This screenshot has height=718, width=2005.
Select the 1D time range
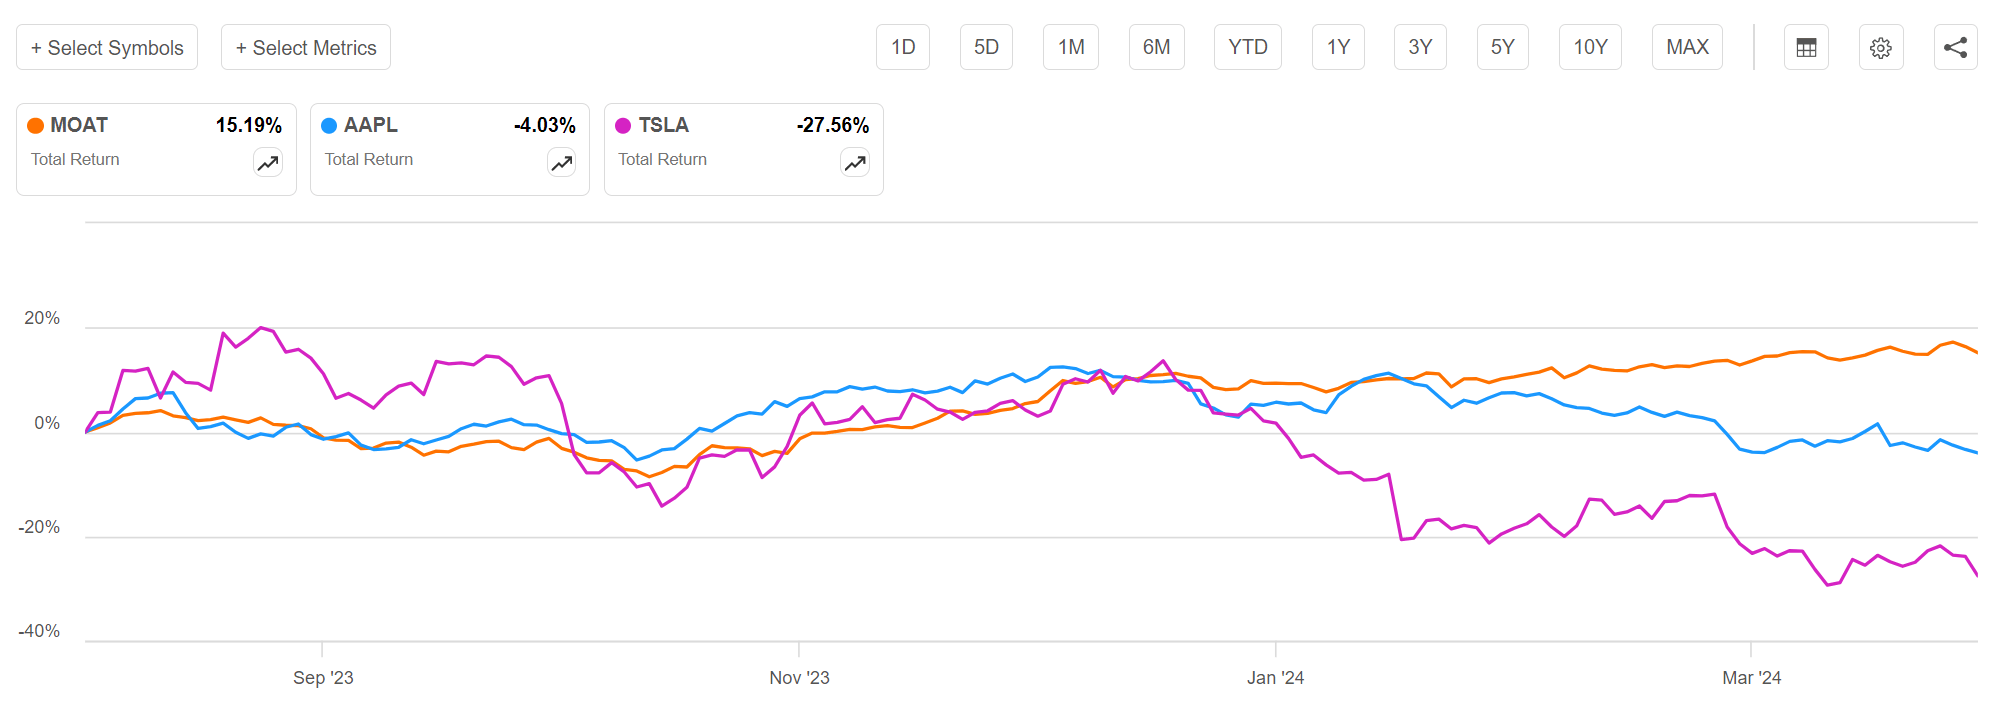(x=902, y=47)
